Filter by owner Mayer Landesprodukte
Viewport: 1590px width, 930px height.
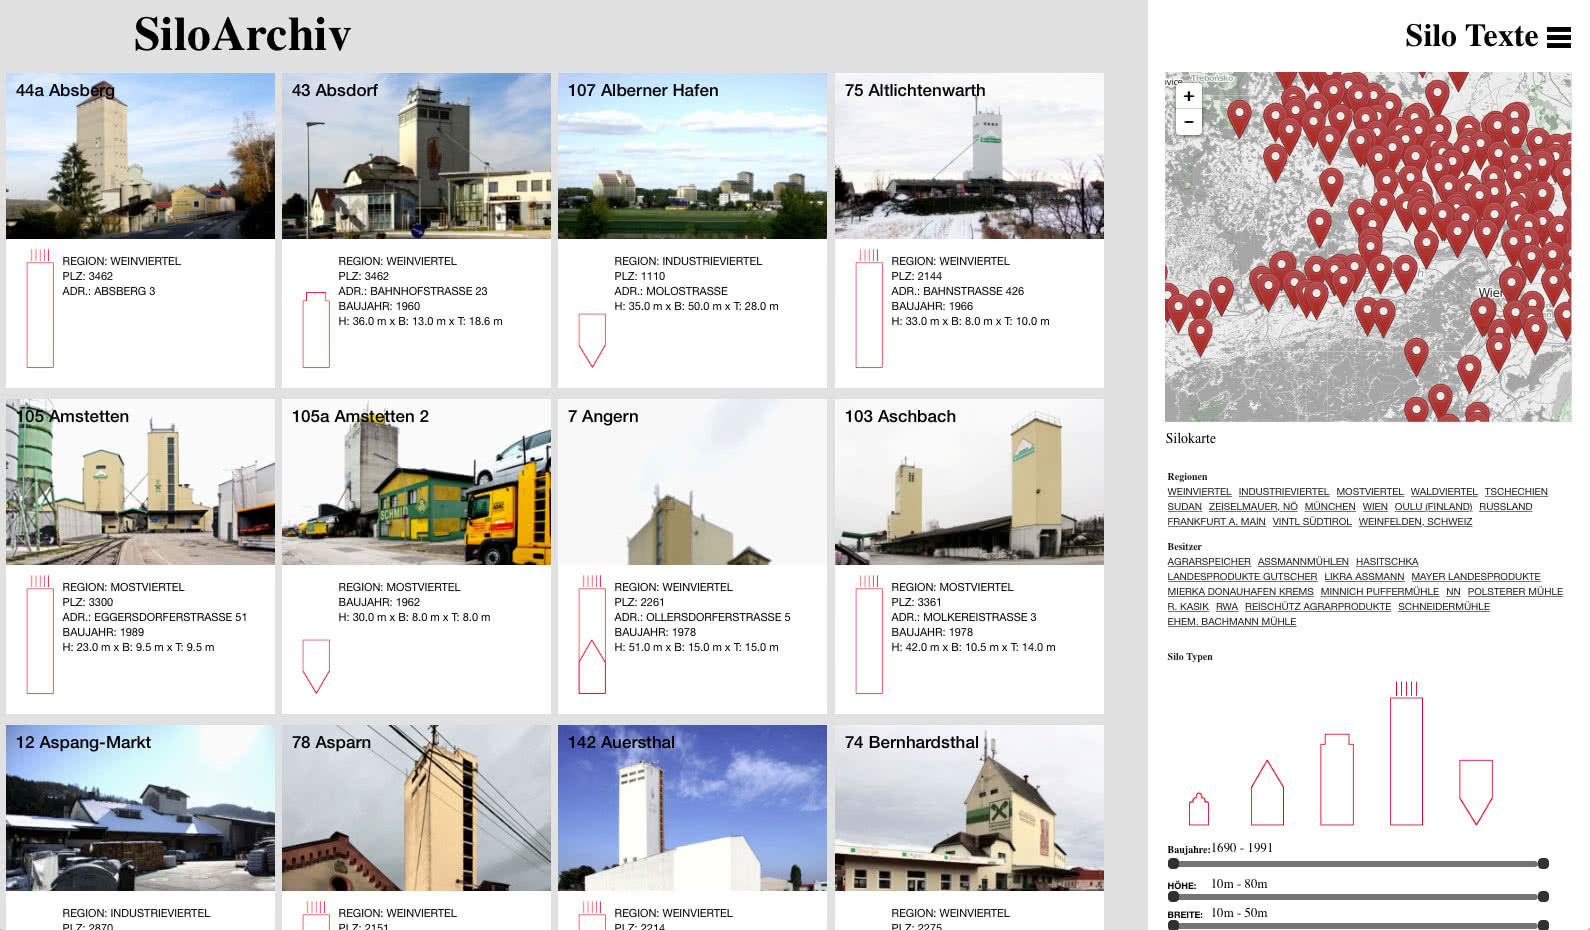(1476, 577)
